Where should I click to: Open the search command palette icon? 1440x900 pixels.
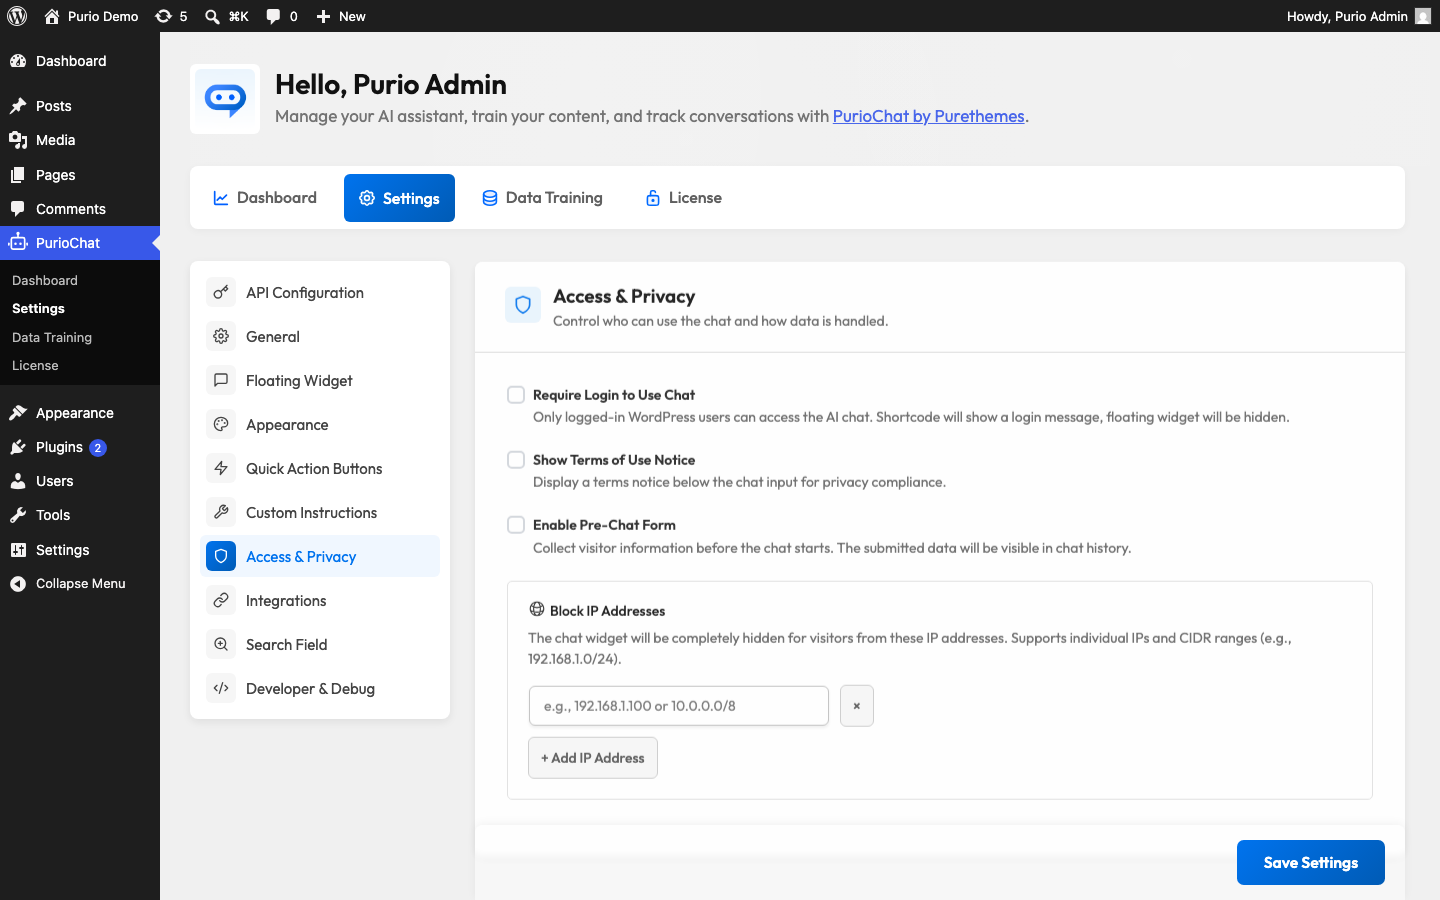tap(212, 16)
